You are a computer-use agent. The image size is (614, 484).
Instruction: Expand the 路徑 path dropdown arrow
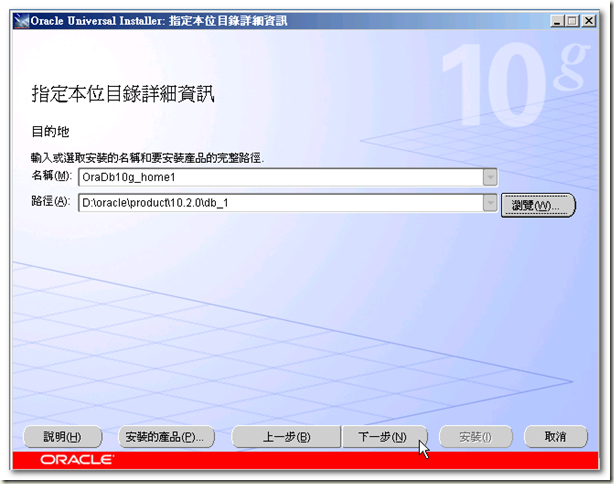point(490,203)
